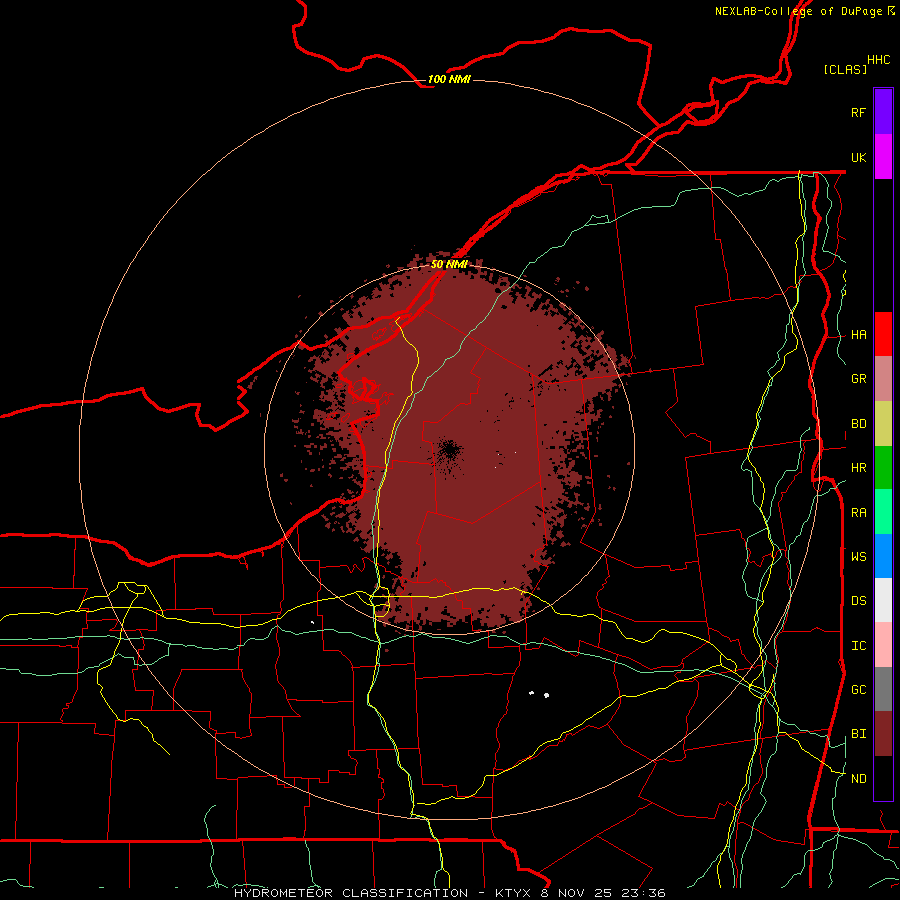
Task: Click the GC gray legend swatch
Action: [883, 689]
